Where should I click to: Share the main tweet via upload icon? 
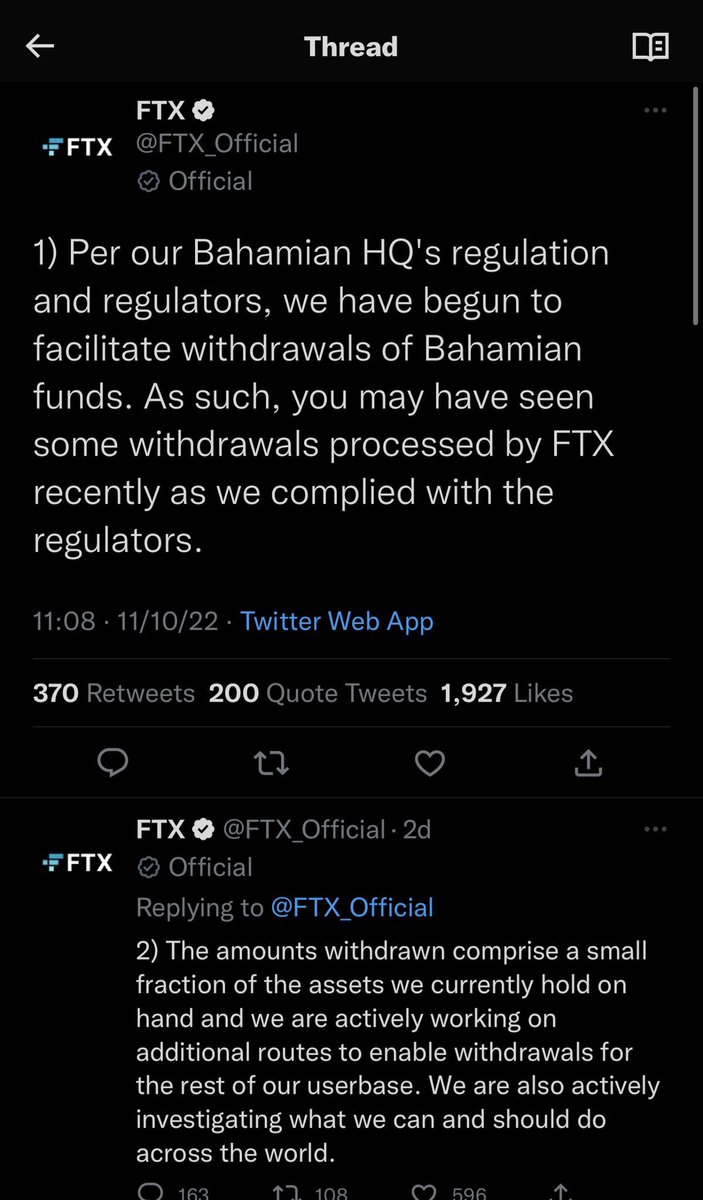pos(589,764)
